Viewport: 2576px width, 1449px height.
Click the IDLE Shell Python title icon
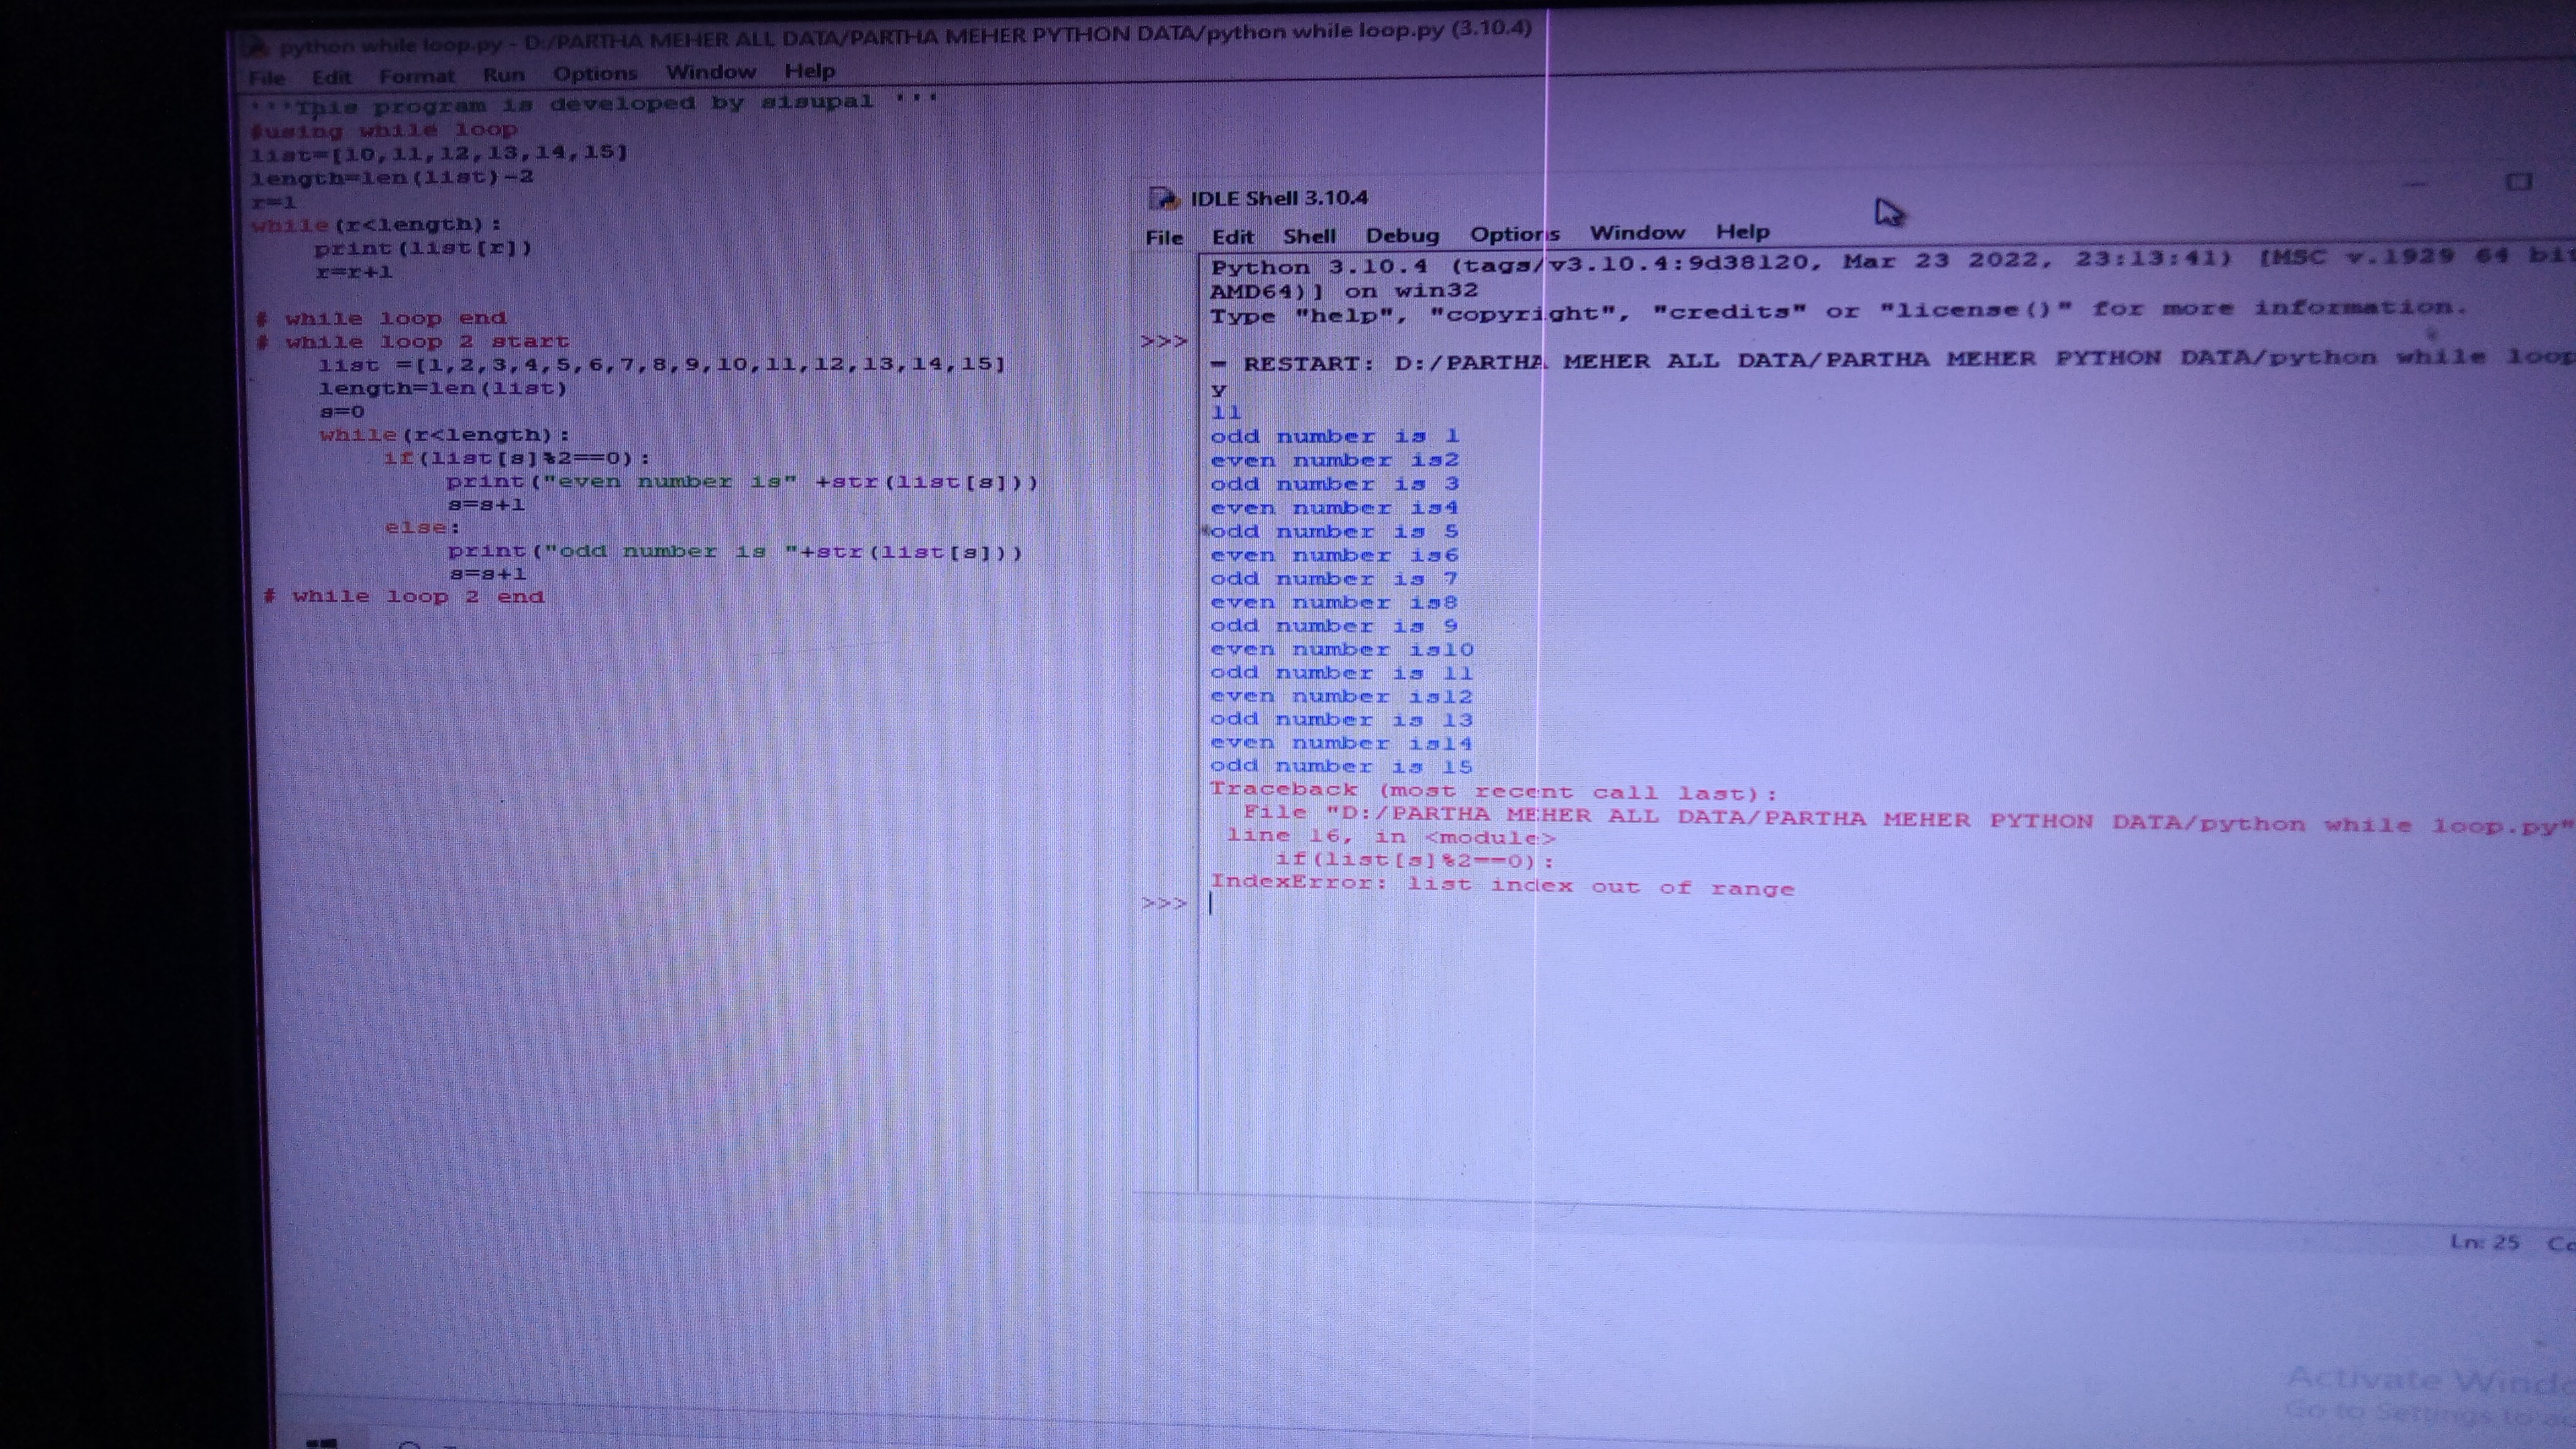pyautogui.click(x=1164, y=198)
